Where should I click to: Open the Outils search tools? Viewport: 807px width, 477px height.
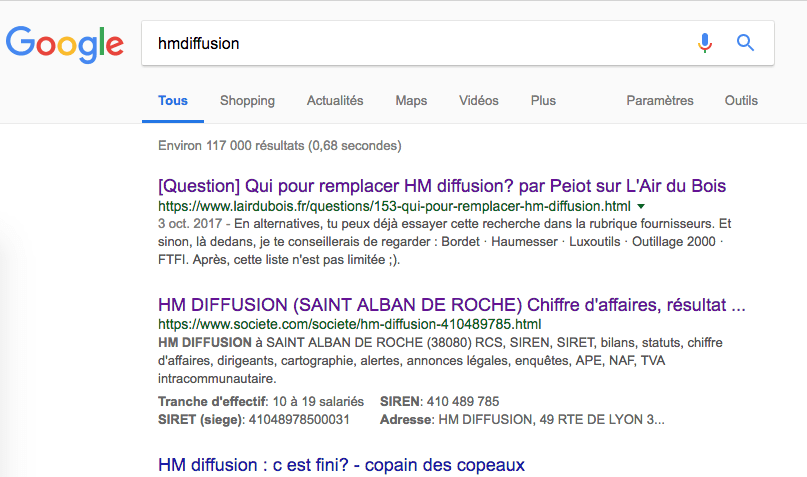[x=741, y=100]
